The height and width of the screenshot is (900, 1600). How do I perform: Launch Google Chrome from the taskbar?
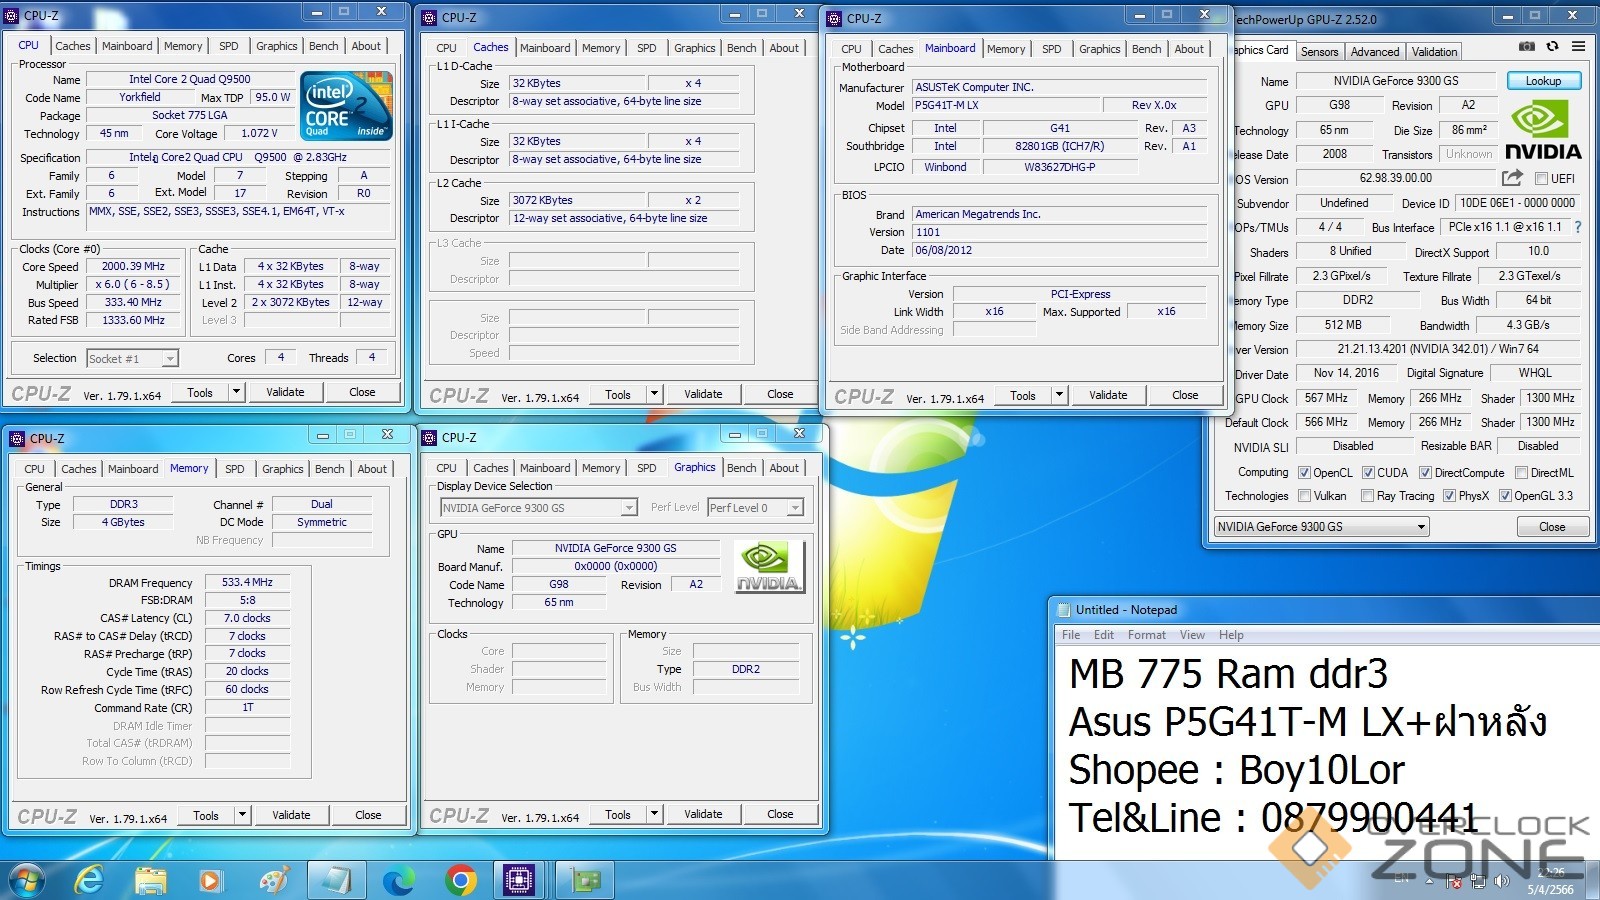click(461, 880)
